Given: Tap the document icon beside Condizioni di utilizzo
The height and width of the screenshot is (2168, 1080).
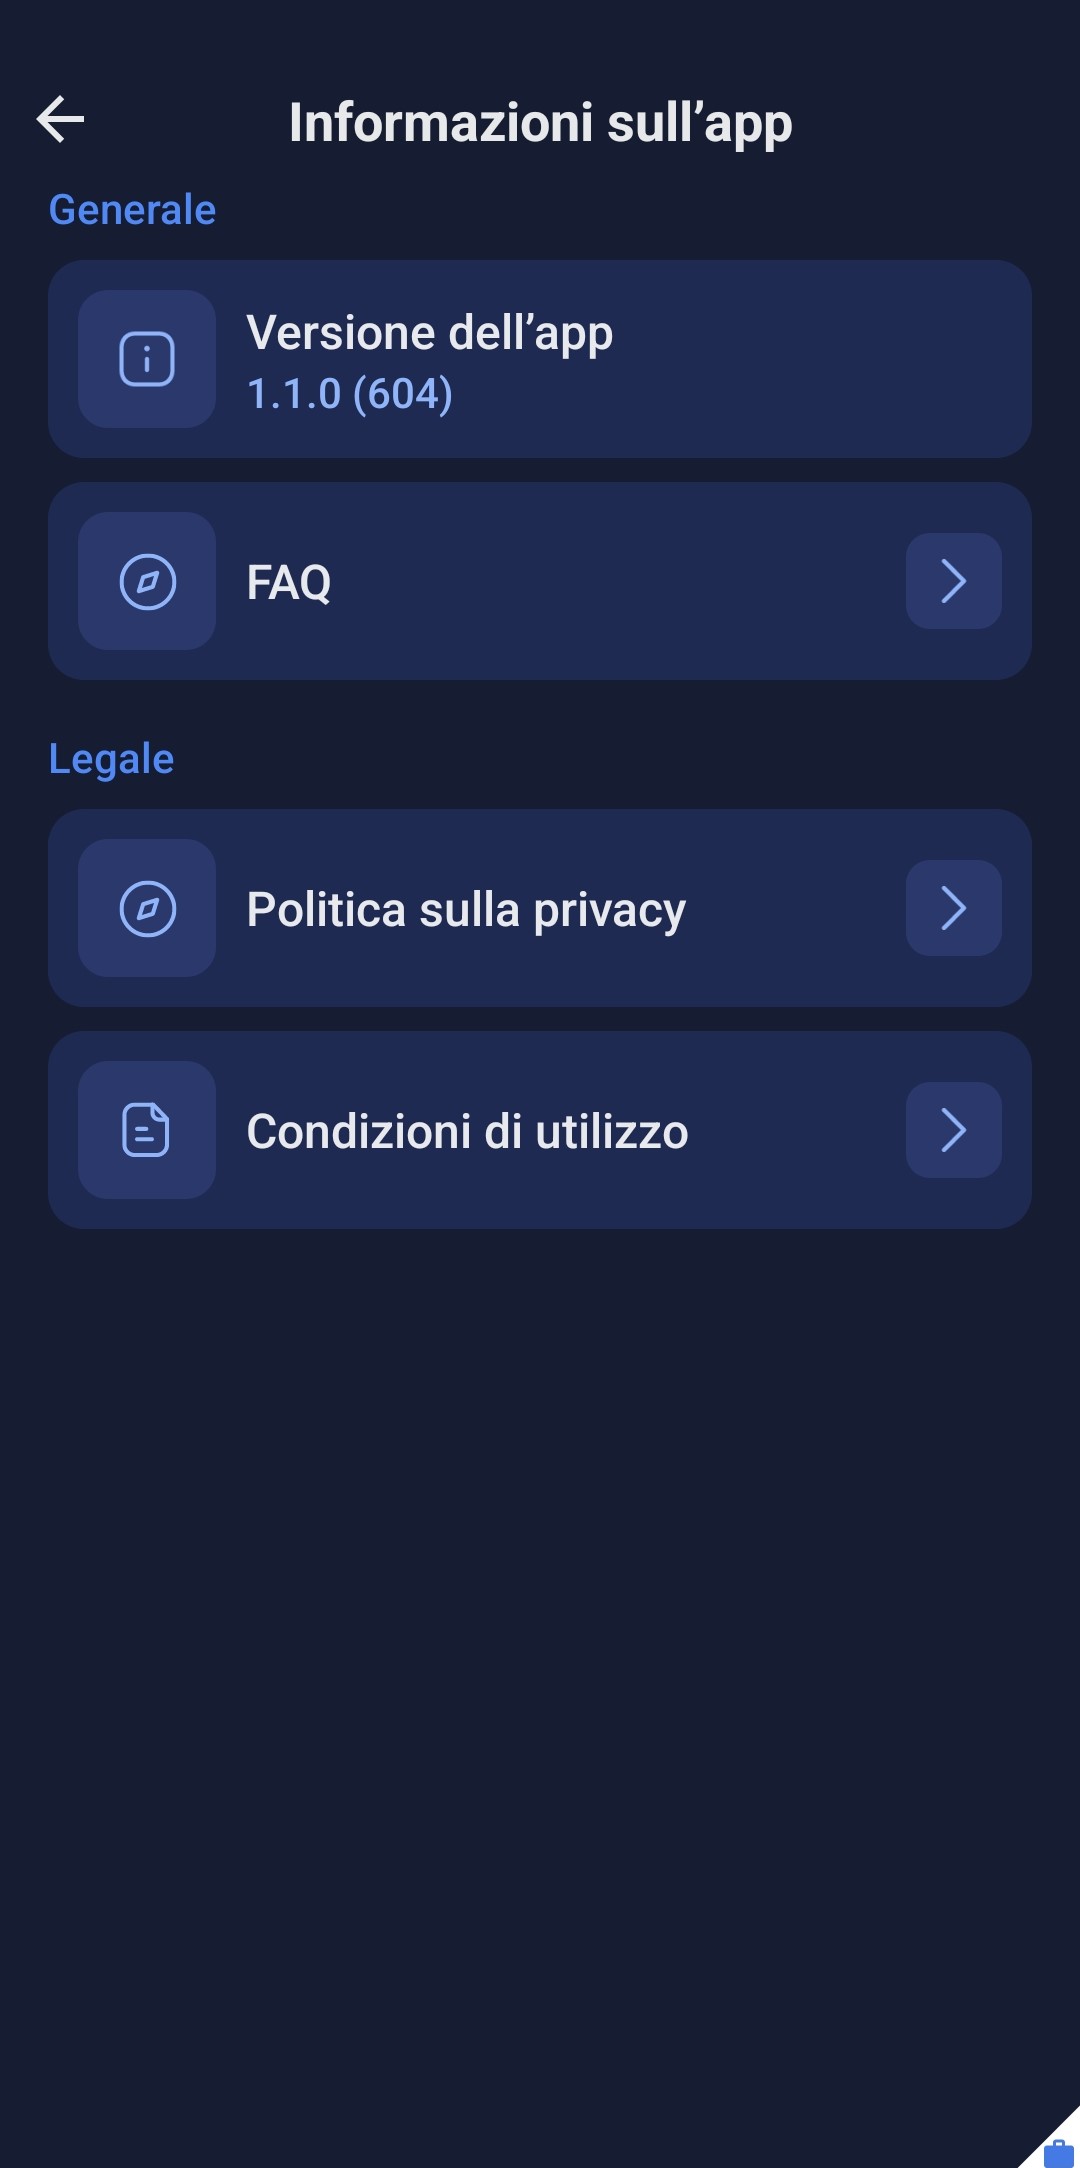Looking at the screenshot, I should [147, 1130].
